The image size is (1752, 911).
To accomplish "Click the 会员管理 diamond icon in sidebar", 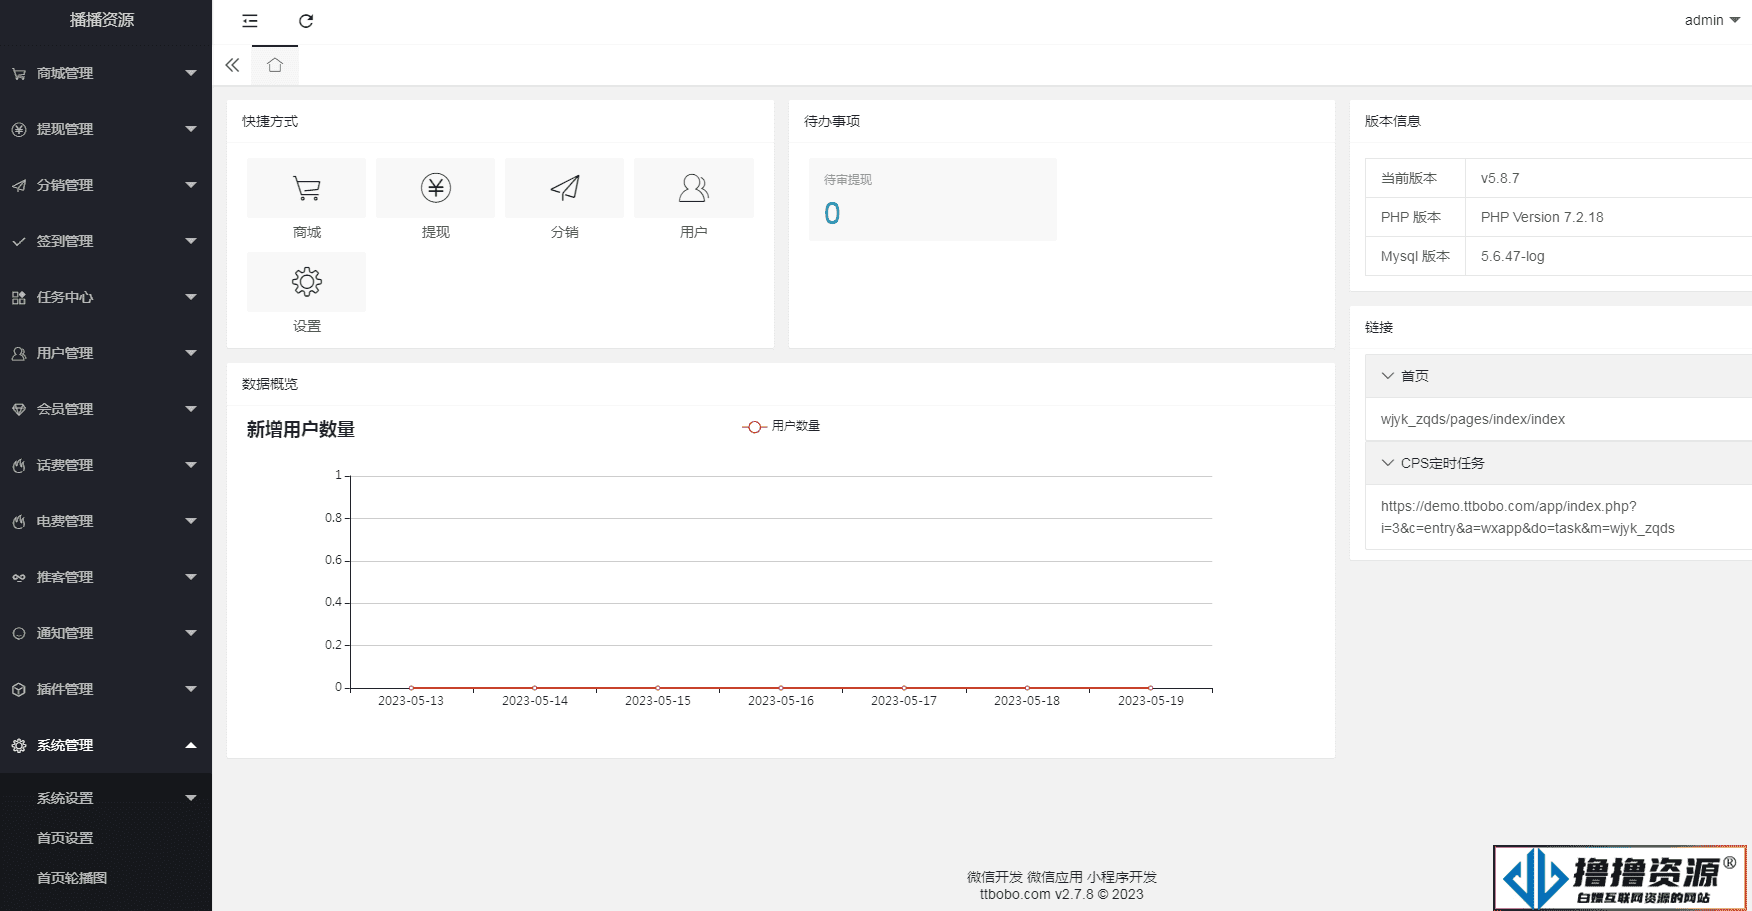I will click(19, 410).
